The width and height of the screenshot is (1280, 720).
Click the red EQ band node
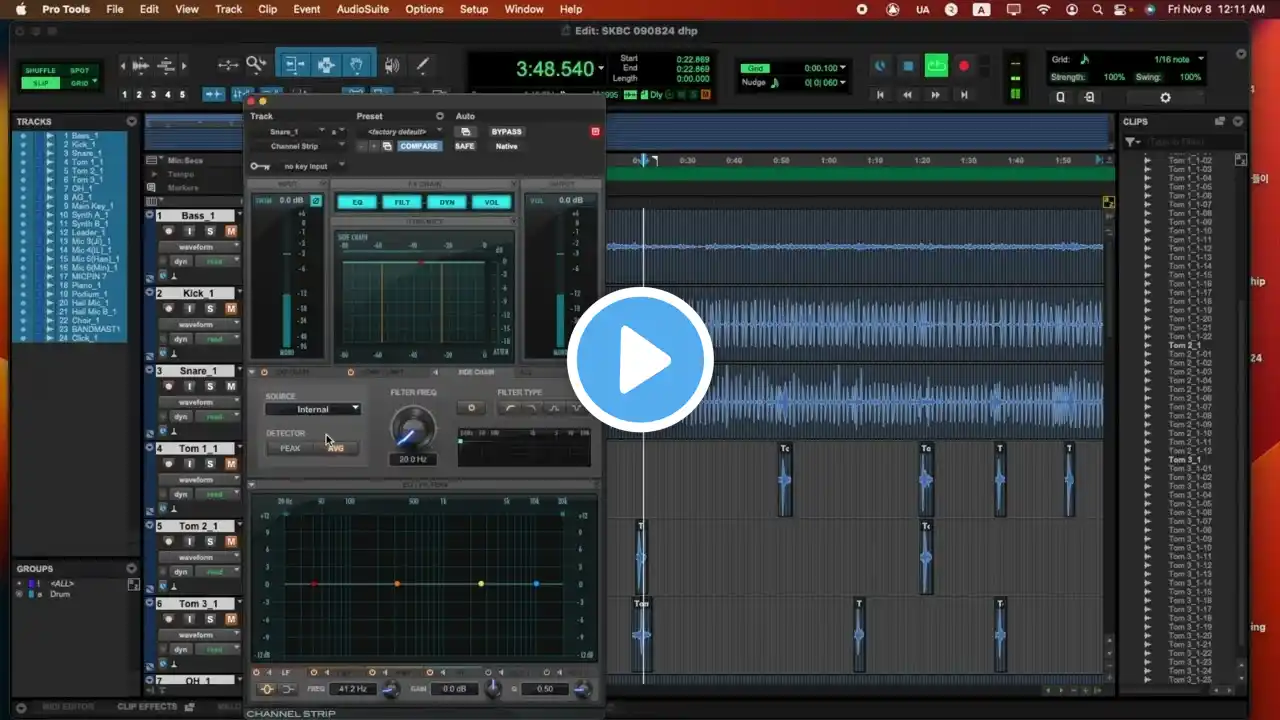(x=314, y=583)
